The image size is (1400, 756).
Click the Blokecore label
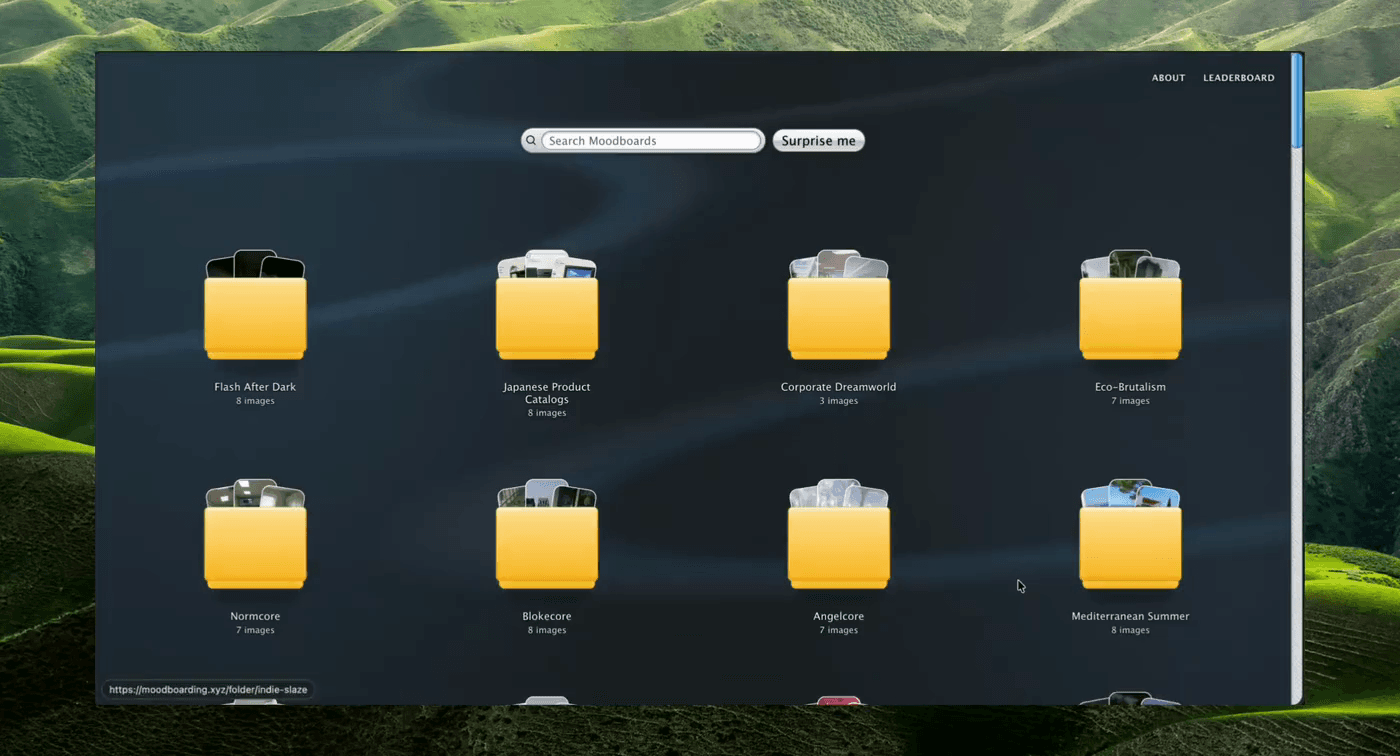pos(547,616)
